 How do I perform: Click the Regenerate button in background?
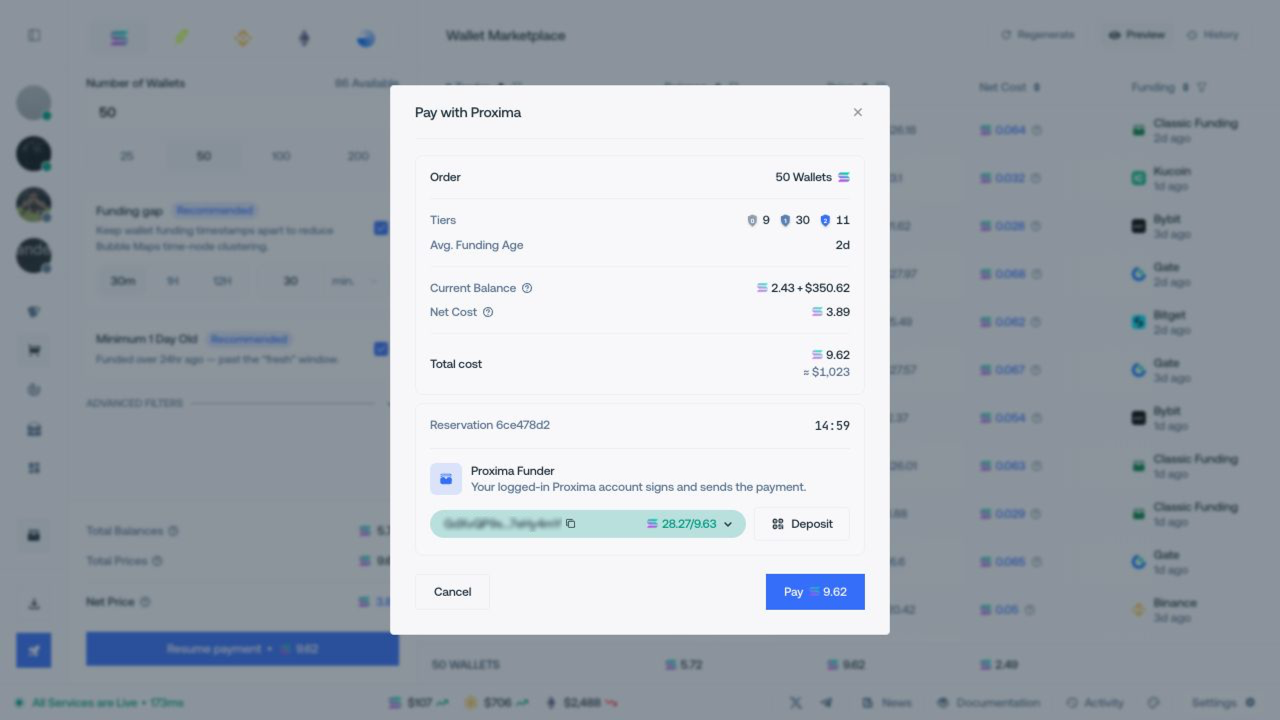[1038, 35]
